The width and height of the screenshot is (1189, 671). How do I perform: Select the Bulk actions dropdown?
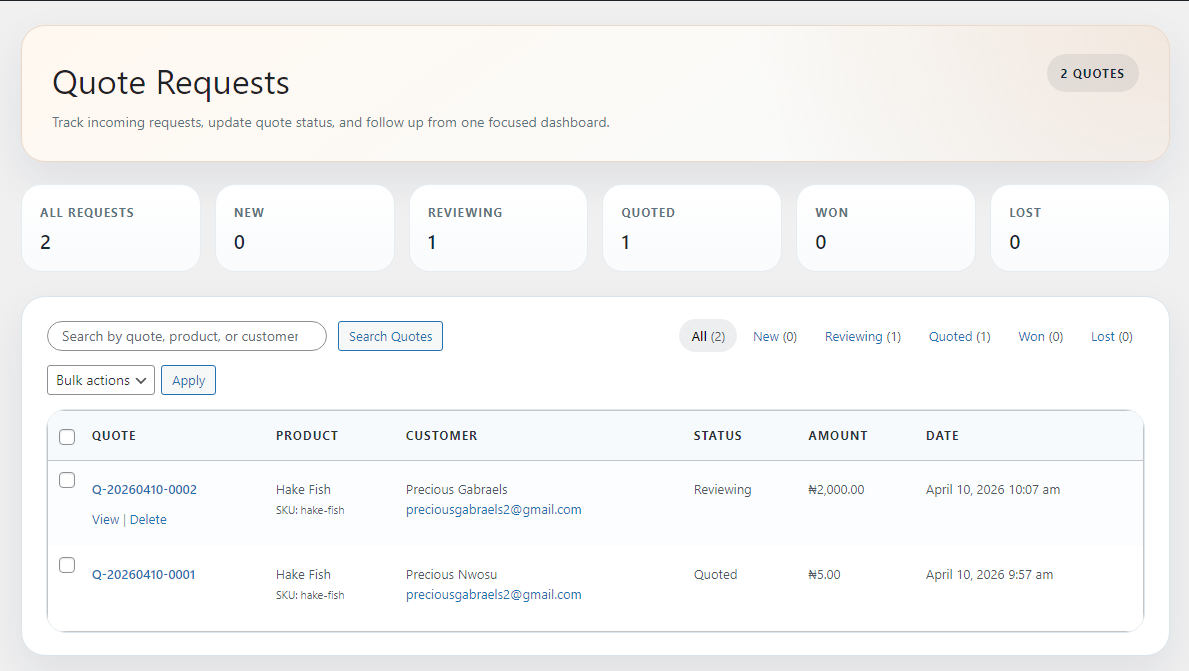(x=100, y=380)
